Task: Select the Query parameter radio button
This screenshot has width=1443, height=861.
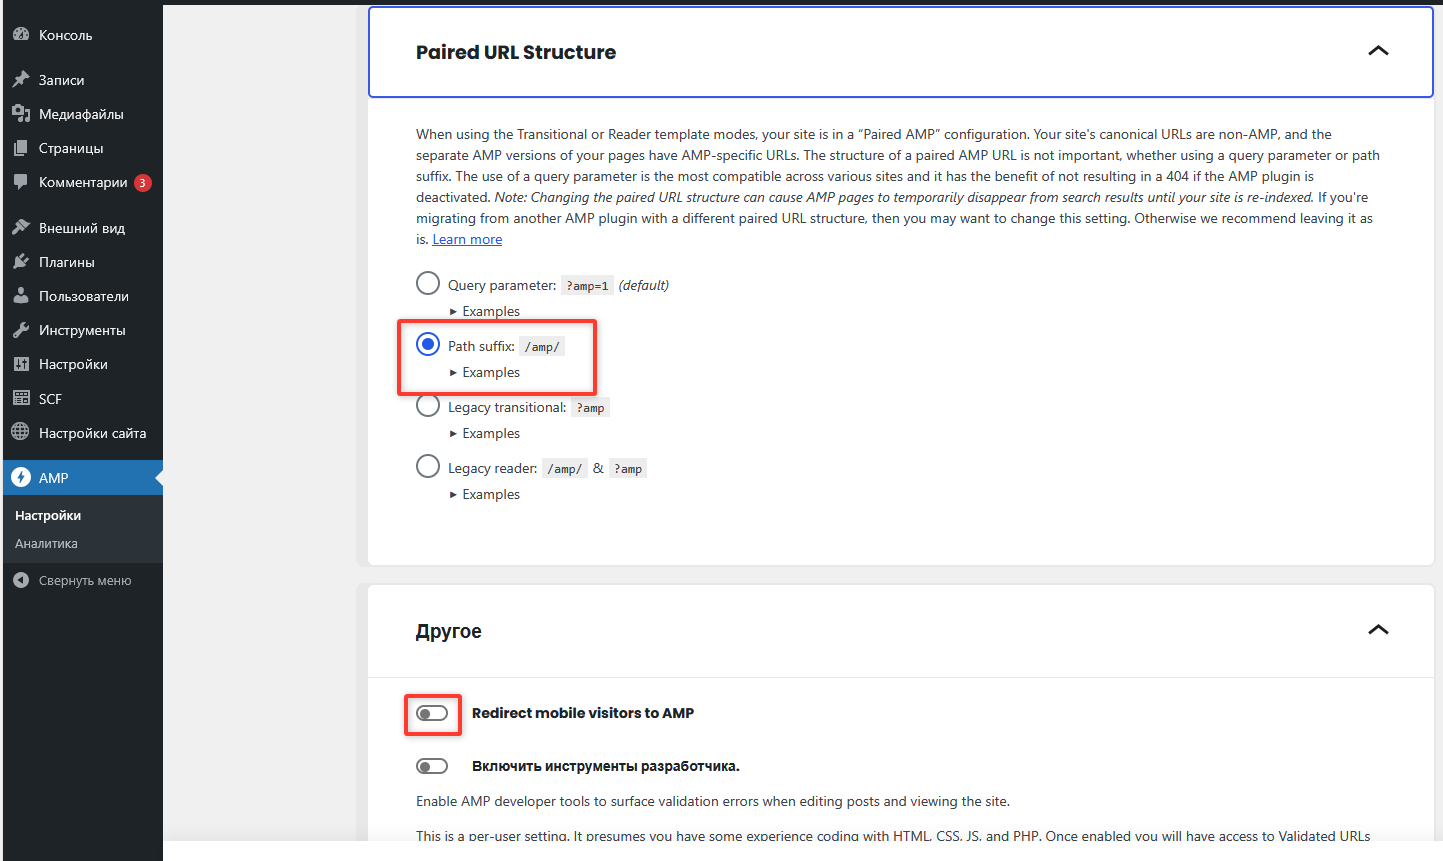Action: [x=428, y=284]
